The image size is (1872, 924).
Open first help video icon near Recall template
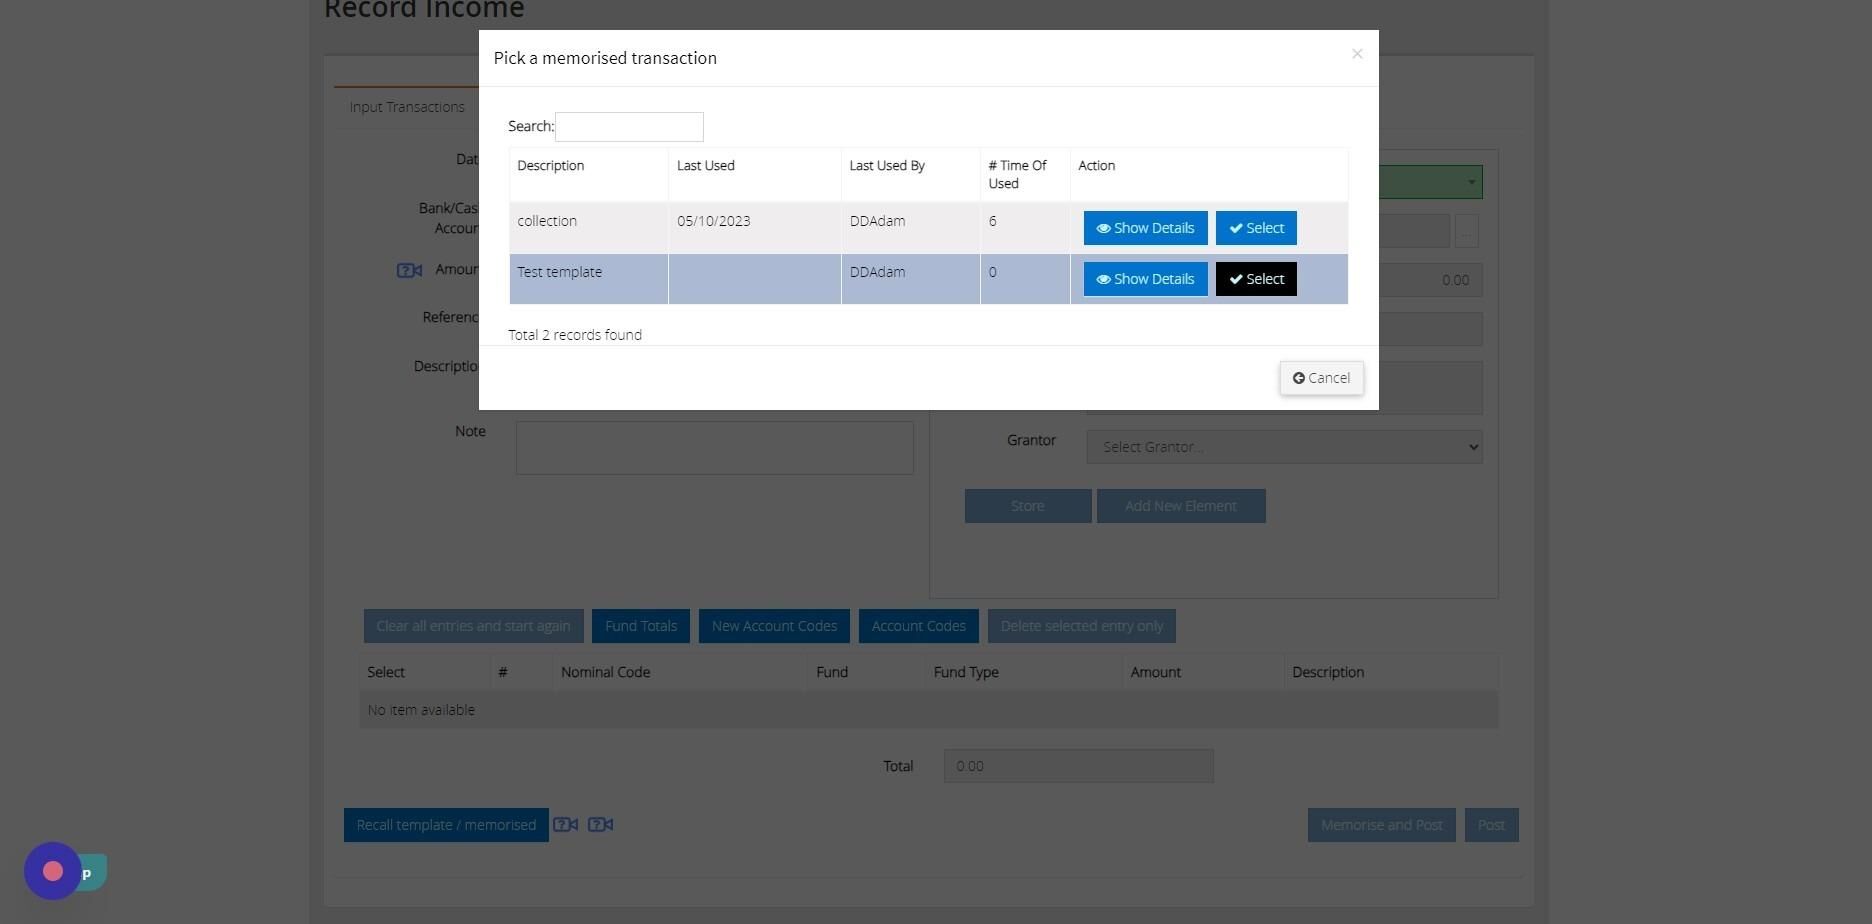pos(566,825)
